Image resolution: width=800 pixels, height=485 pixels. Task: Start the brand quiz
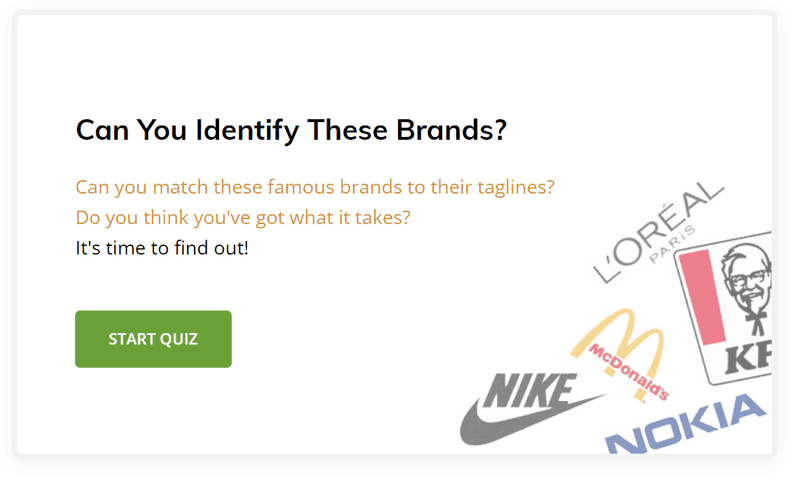[153, 339]
